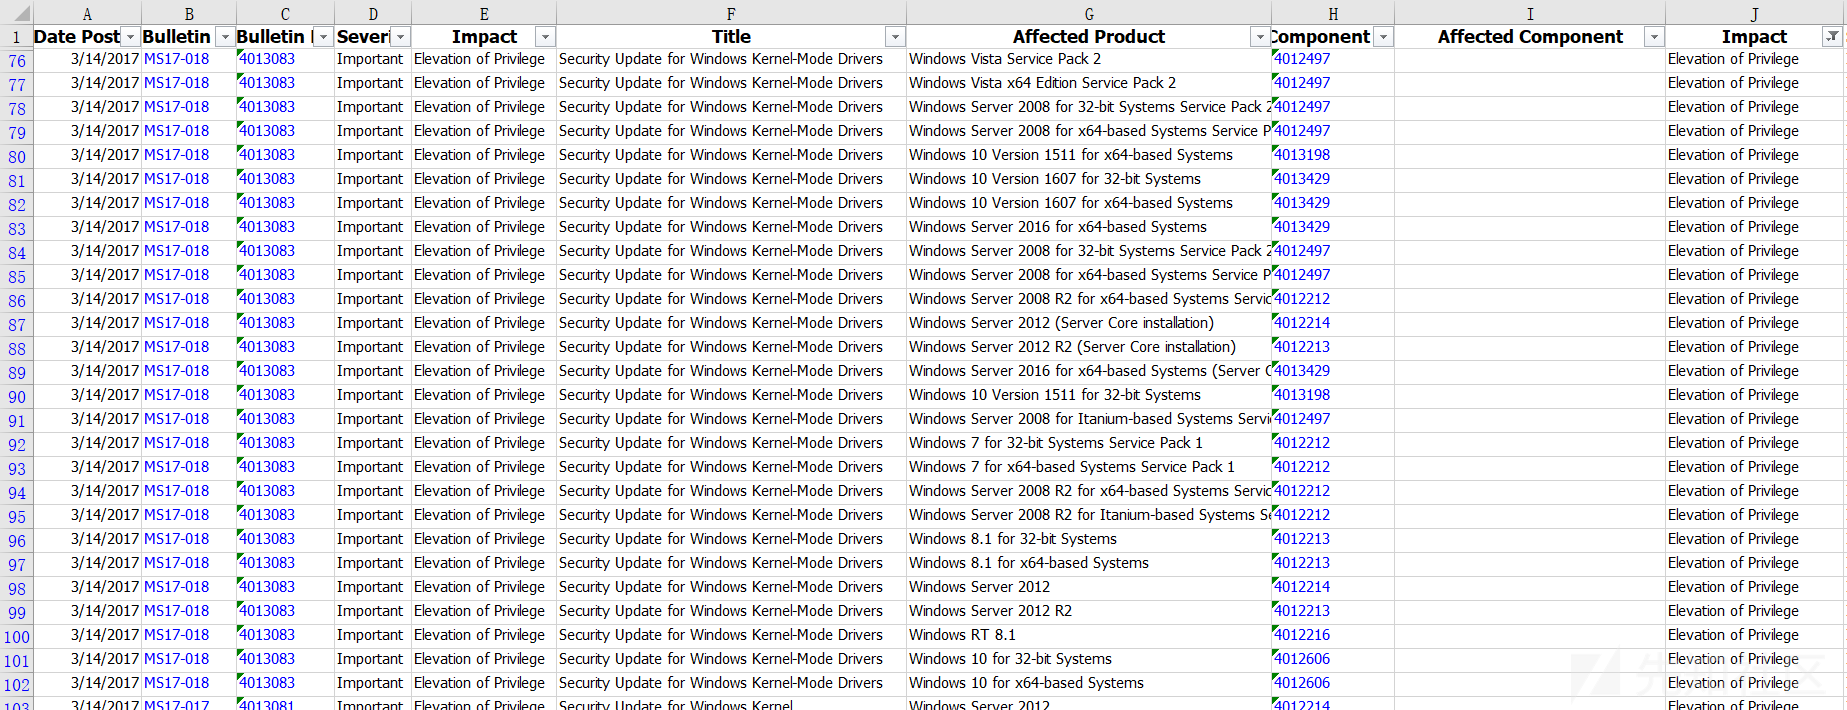
Task: Open the Date Posted filter dropdown
Action: pyautogui.click(x=130, y=37)
